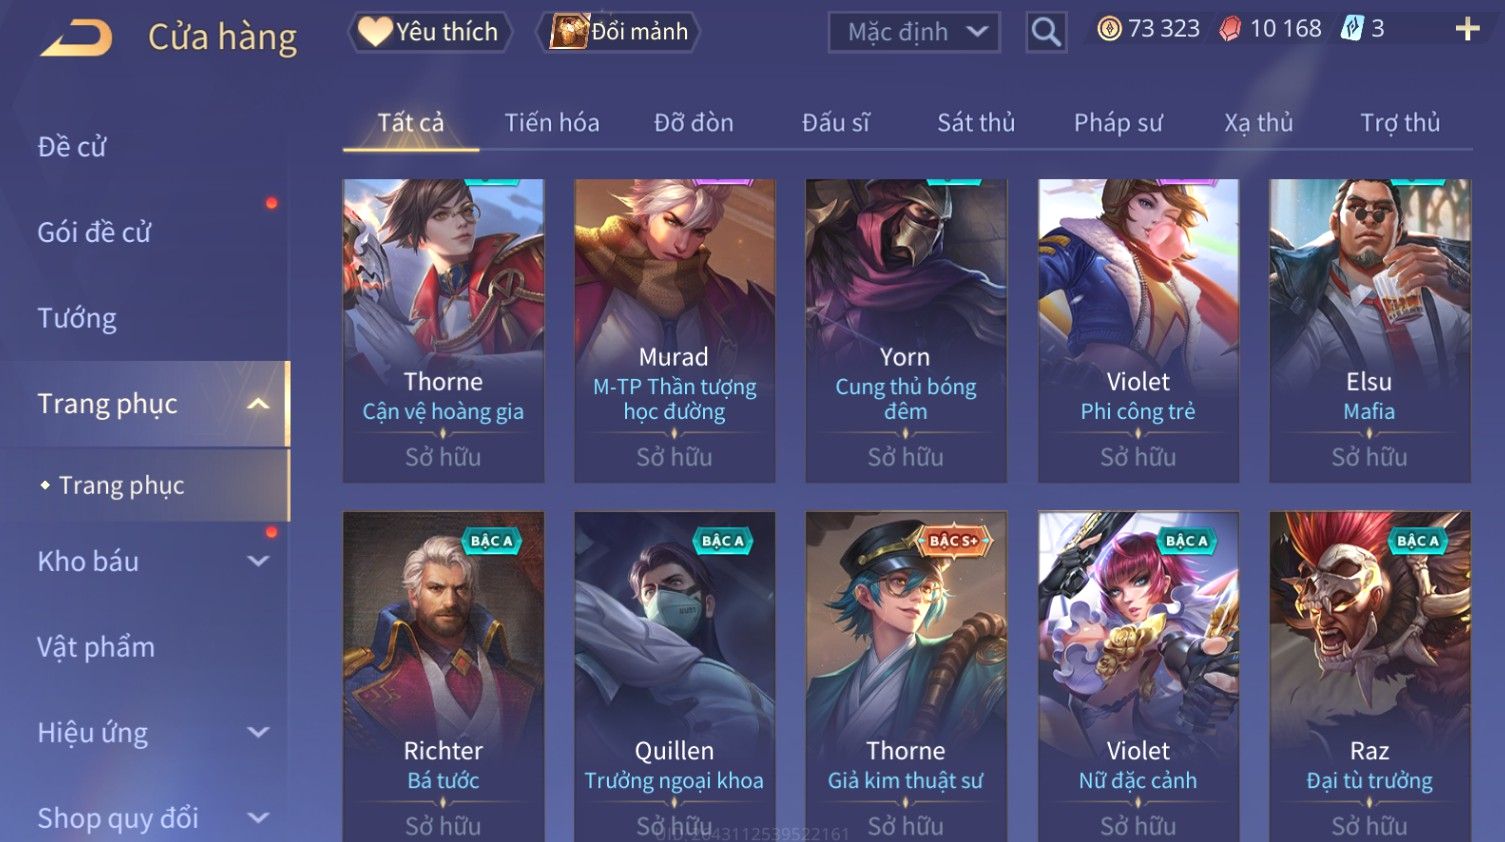Select the Pháp sư tab

click(1118, 123)
